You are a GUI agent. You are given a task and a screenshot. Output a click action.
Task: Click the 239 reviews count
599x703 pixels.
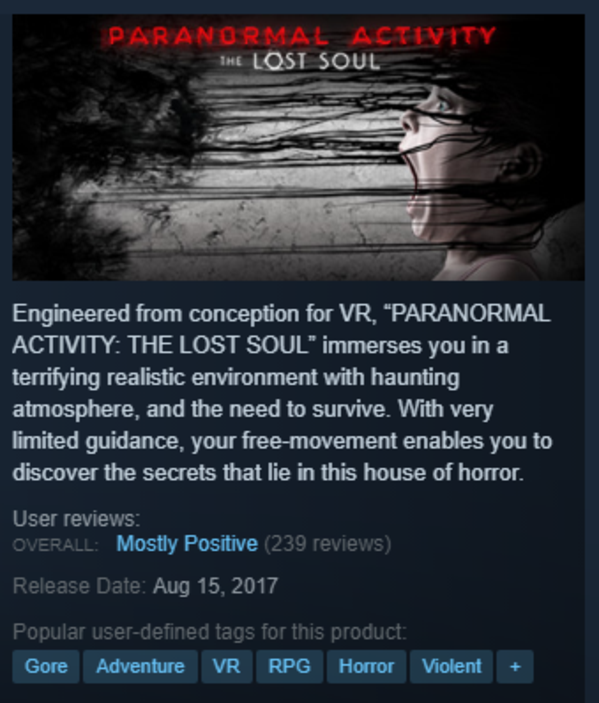[x=328, y=544]
